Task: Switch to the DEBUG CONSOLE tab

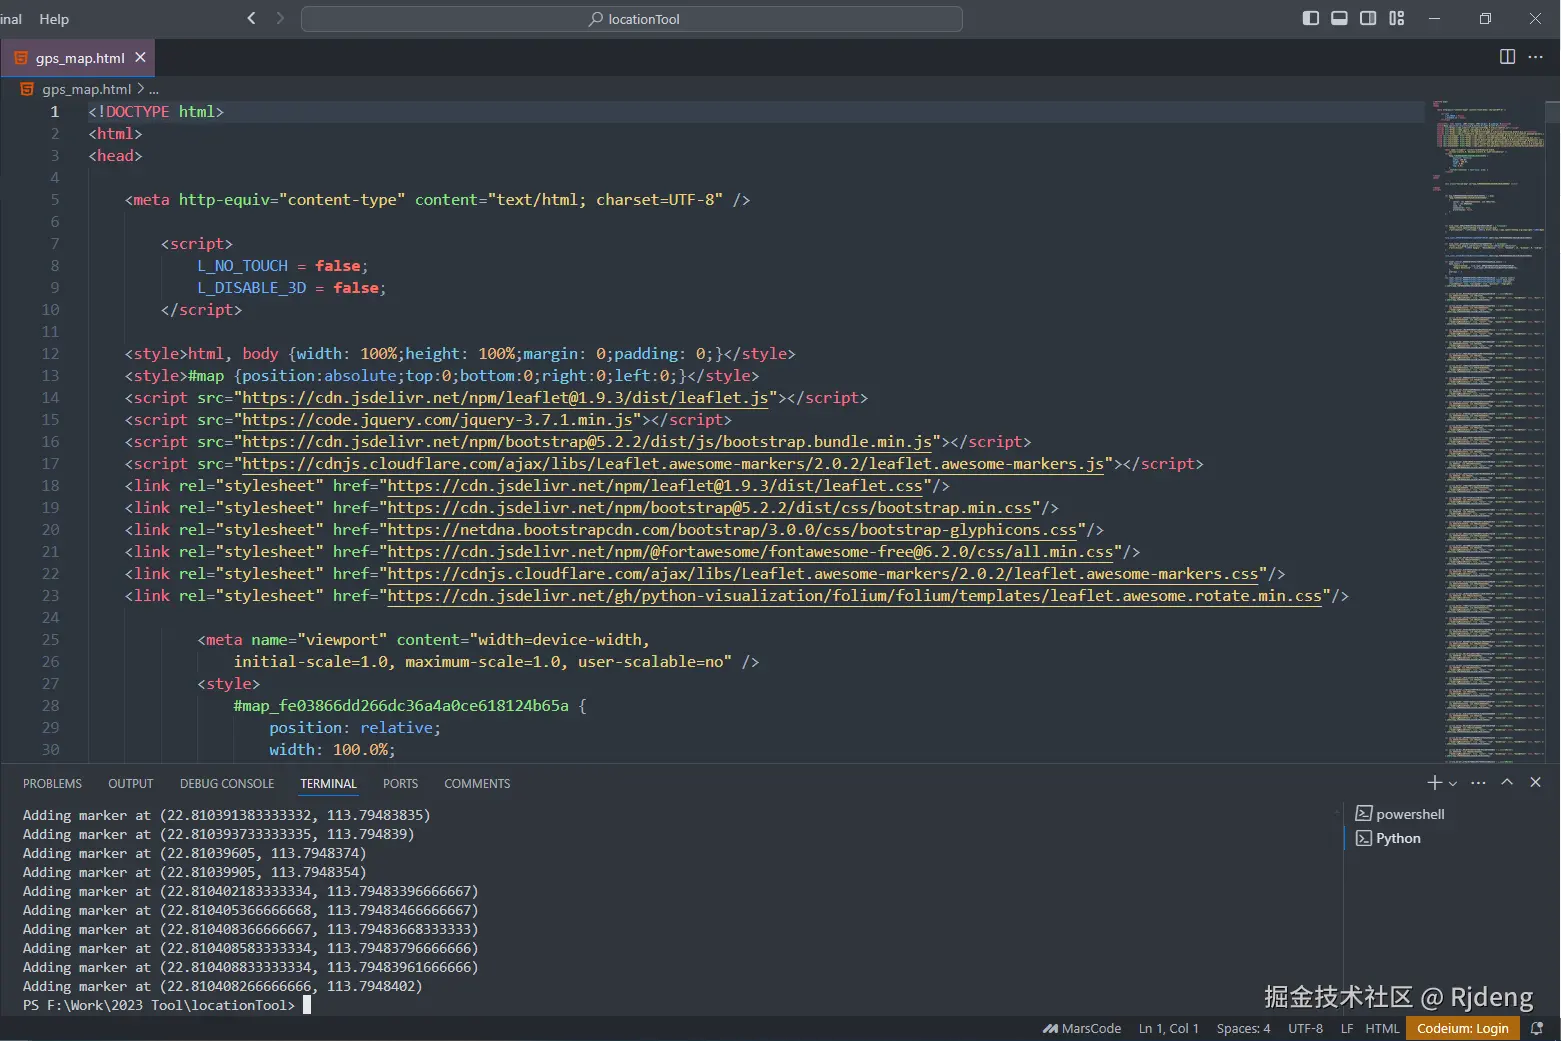Action: (227, 784)
